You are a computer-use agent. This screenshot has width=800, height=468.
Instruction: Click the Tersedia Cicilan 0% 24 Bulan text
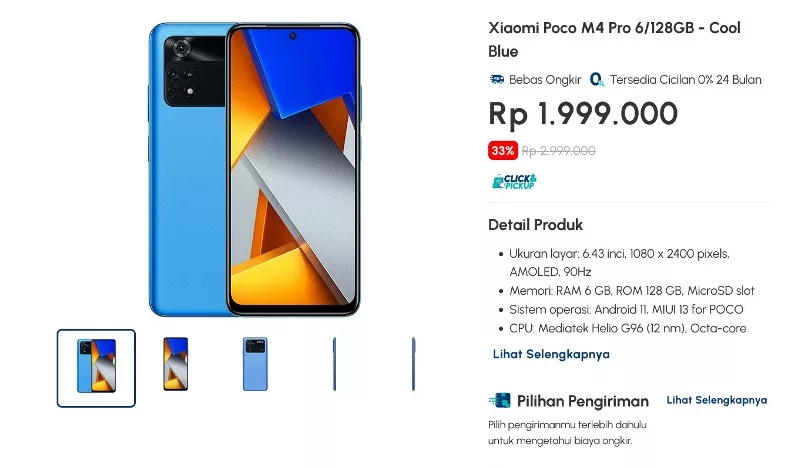(686, 80)
